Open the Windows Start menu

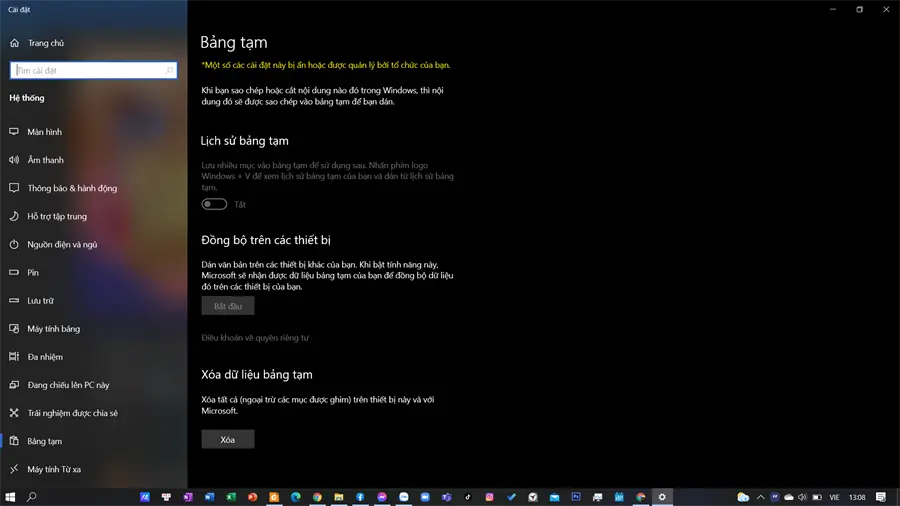click(x=10, y=497)
